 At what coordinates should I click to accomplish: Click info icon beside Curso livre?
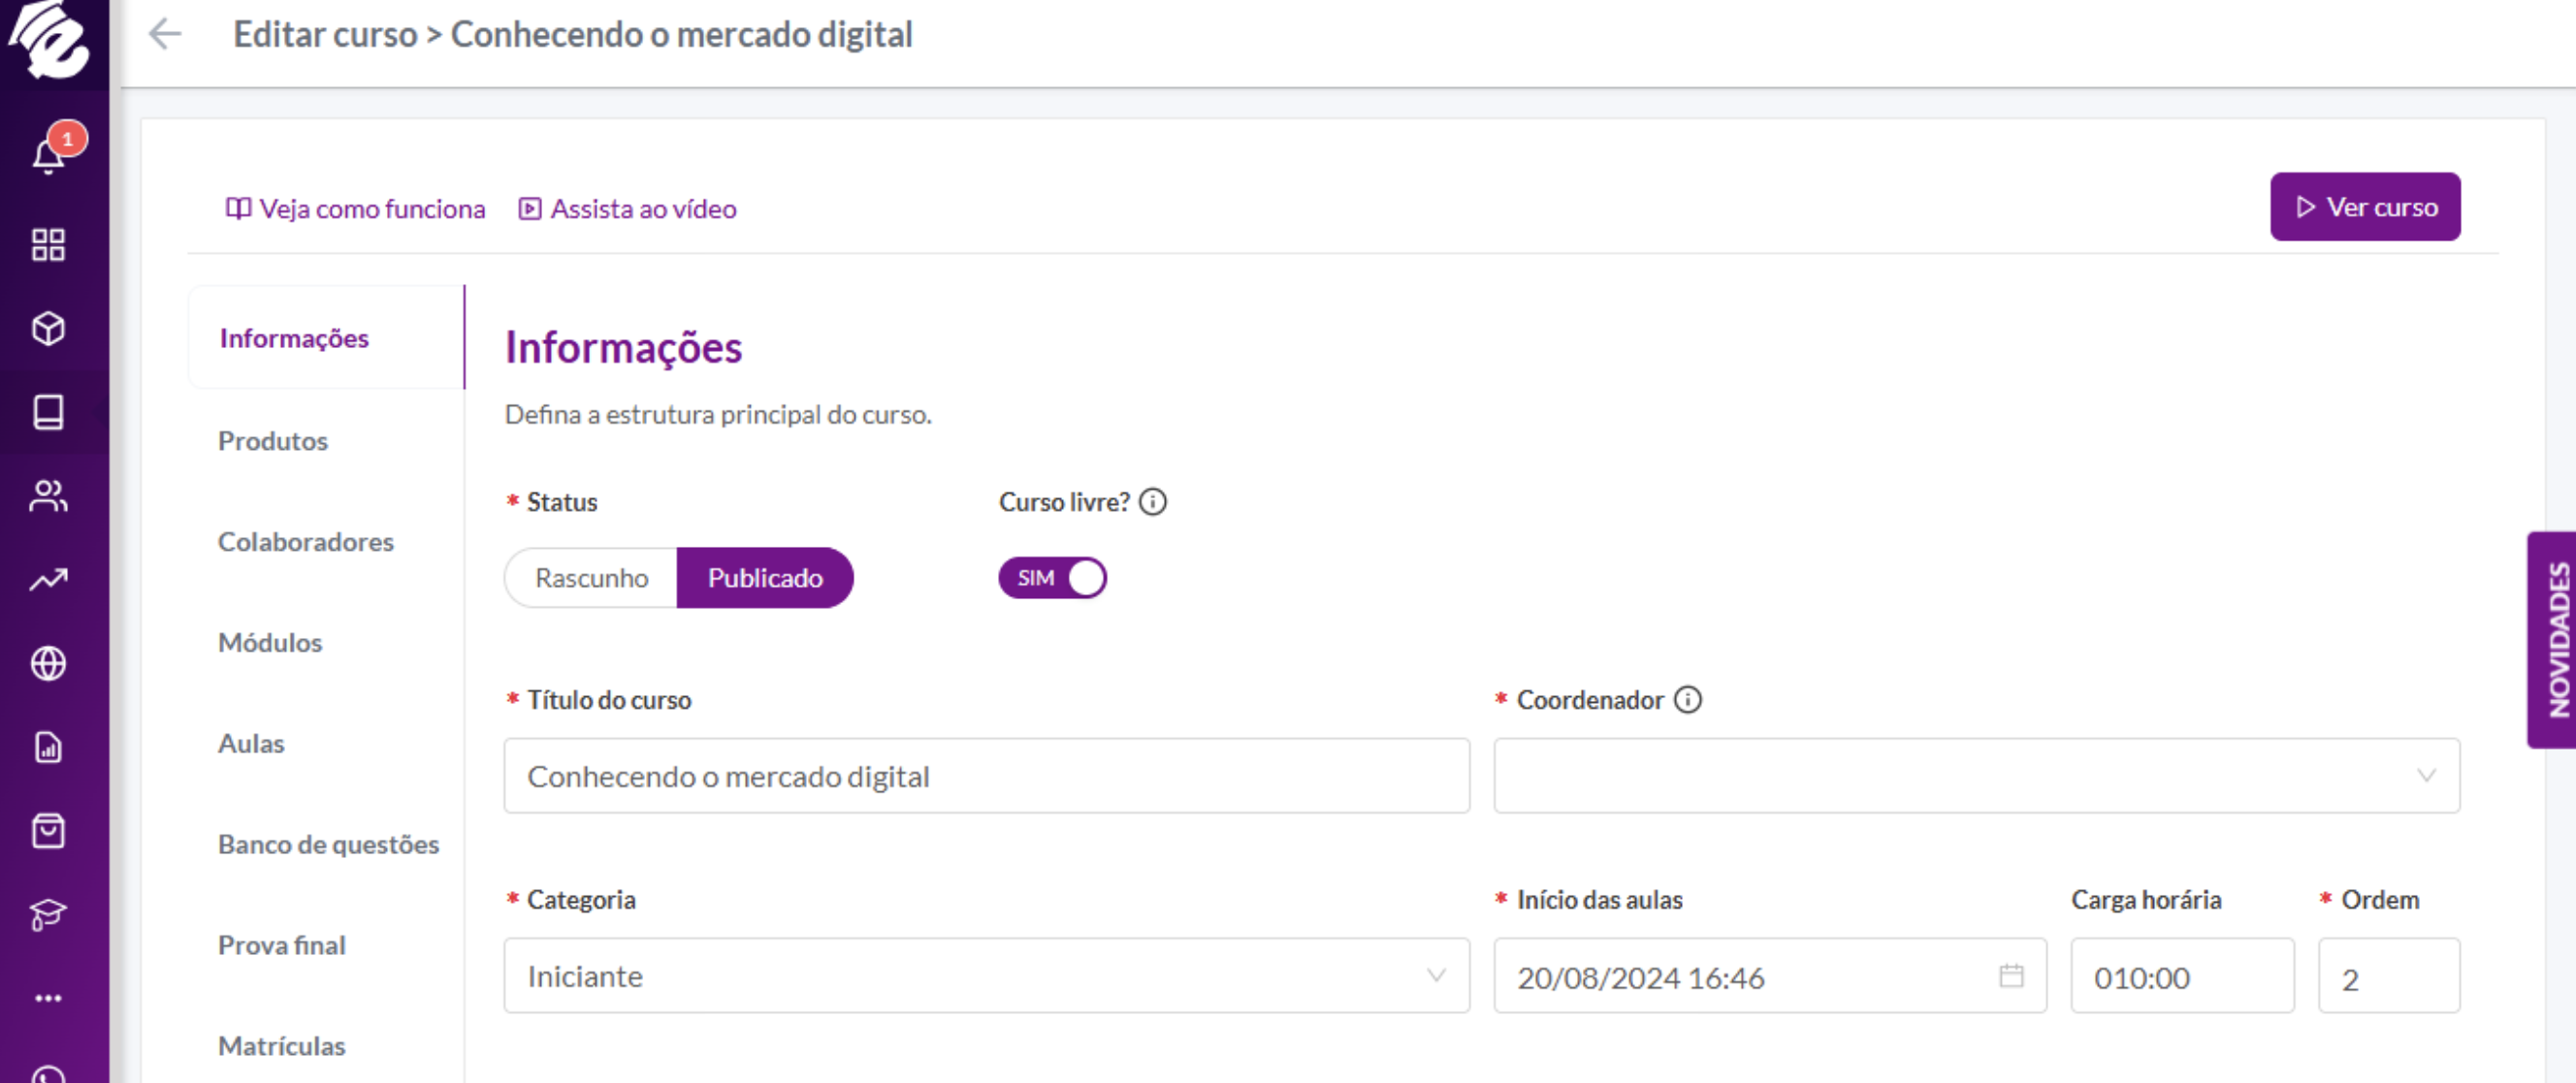pos(1153,501)
